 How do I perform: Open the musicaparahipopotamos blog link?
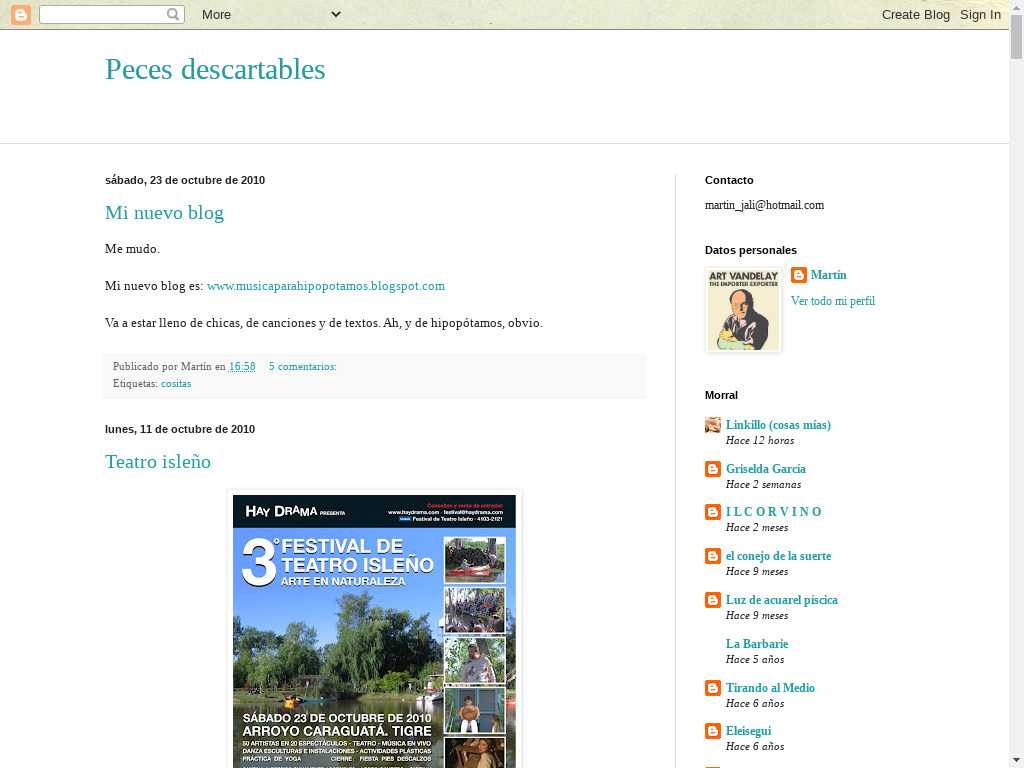[325, 286]
